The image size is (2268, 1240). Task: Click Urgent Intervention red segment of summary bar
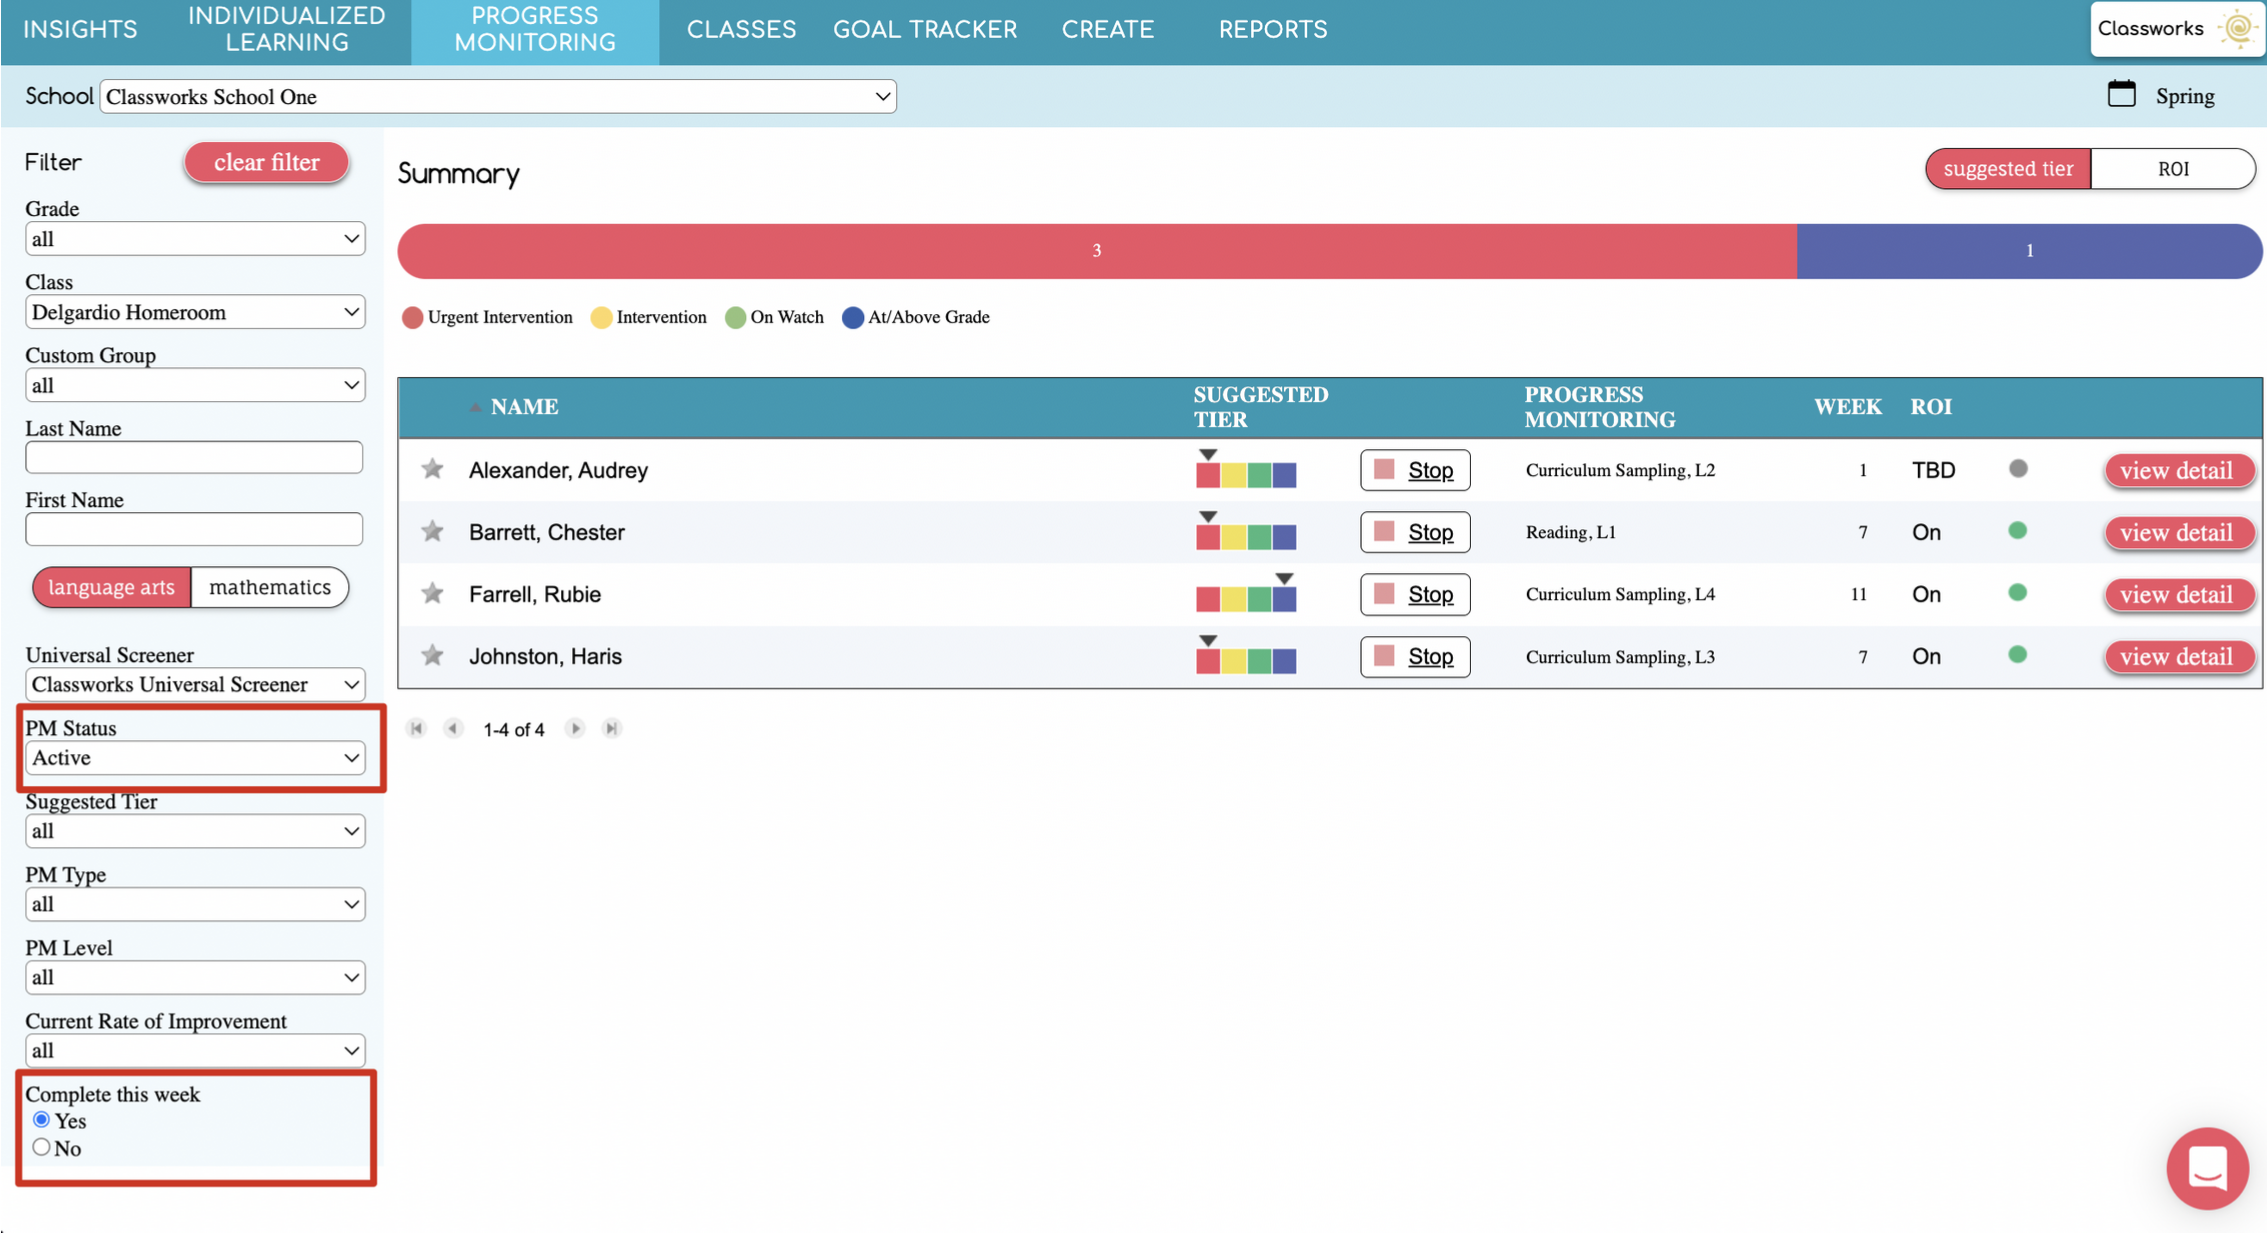[1096, 251]
